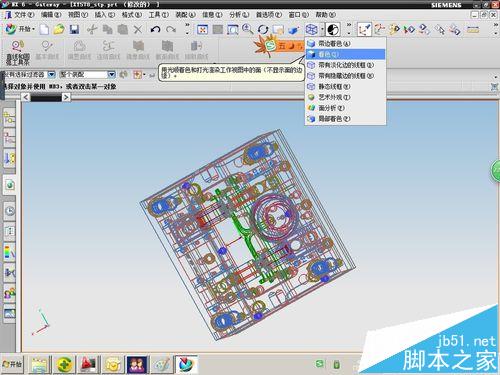Choose 静态线框 static wireframe
Viewport: 500px width, 375px height.
(345, 86)
